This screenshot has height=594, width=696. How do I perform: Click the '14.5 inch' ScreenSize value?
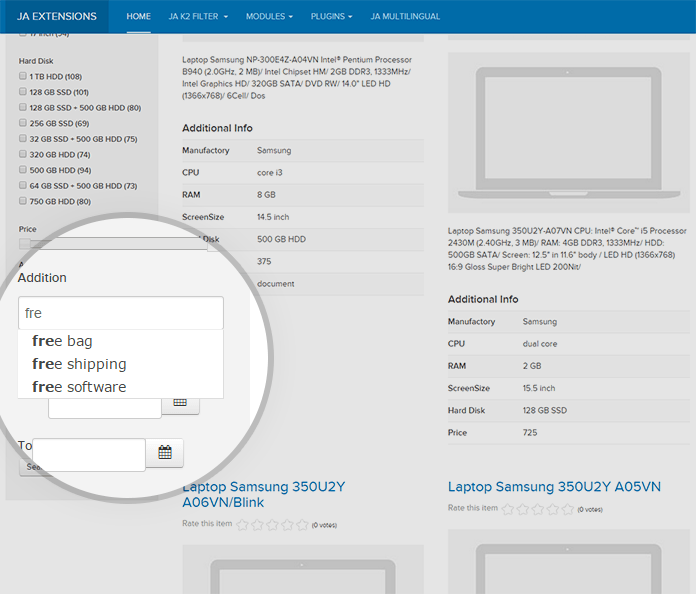tap(273, 217)
